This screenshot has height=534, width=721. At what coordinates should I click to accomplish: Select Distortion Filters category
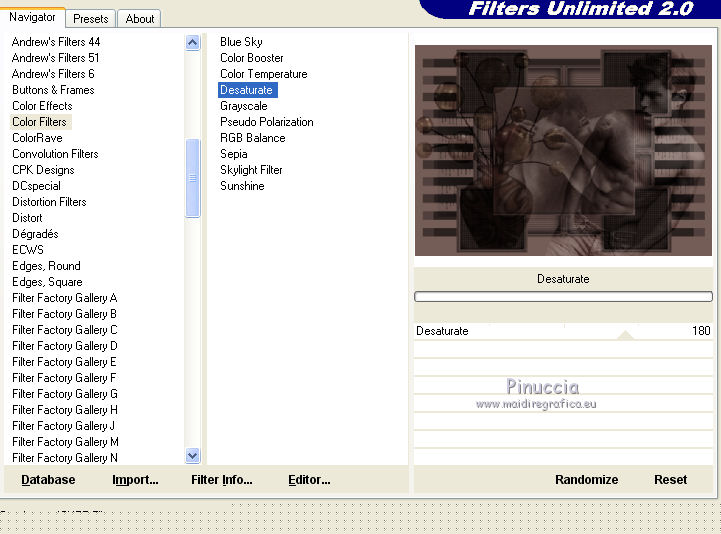click(49, 202)
